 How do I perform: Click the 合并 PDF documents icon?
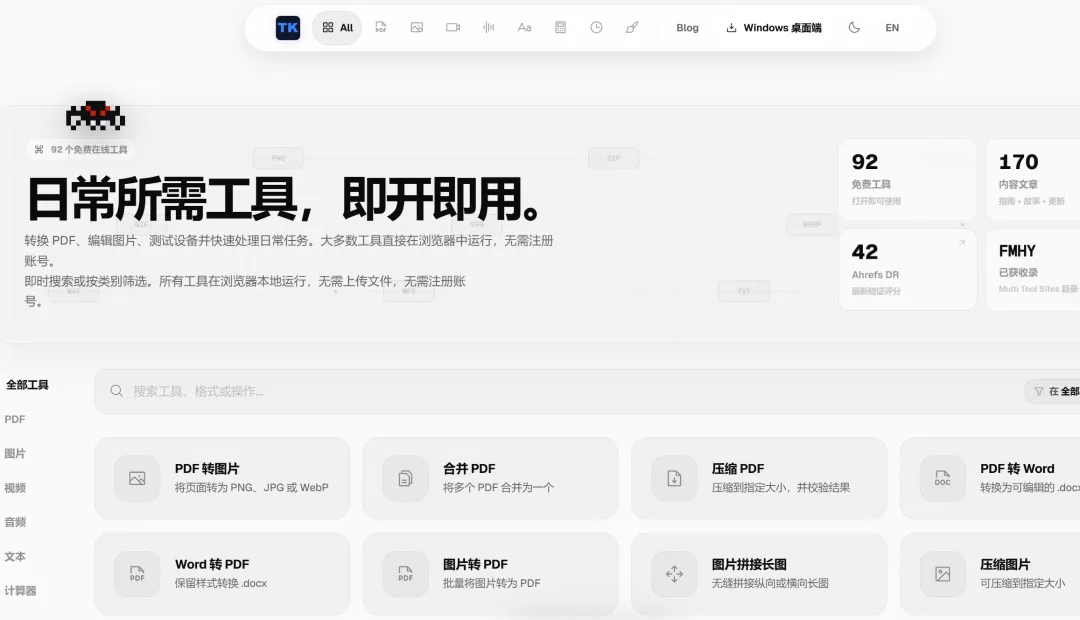(406, 478)
